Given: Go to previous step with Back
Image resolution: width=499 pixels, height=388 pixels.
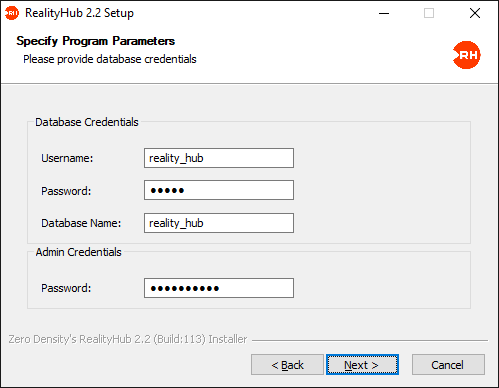Looking at the screenshot, I should (x=287, y=365).
